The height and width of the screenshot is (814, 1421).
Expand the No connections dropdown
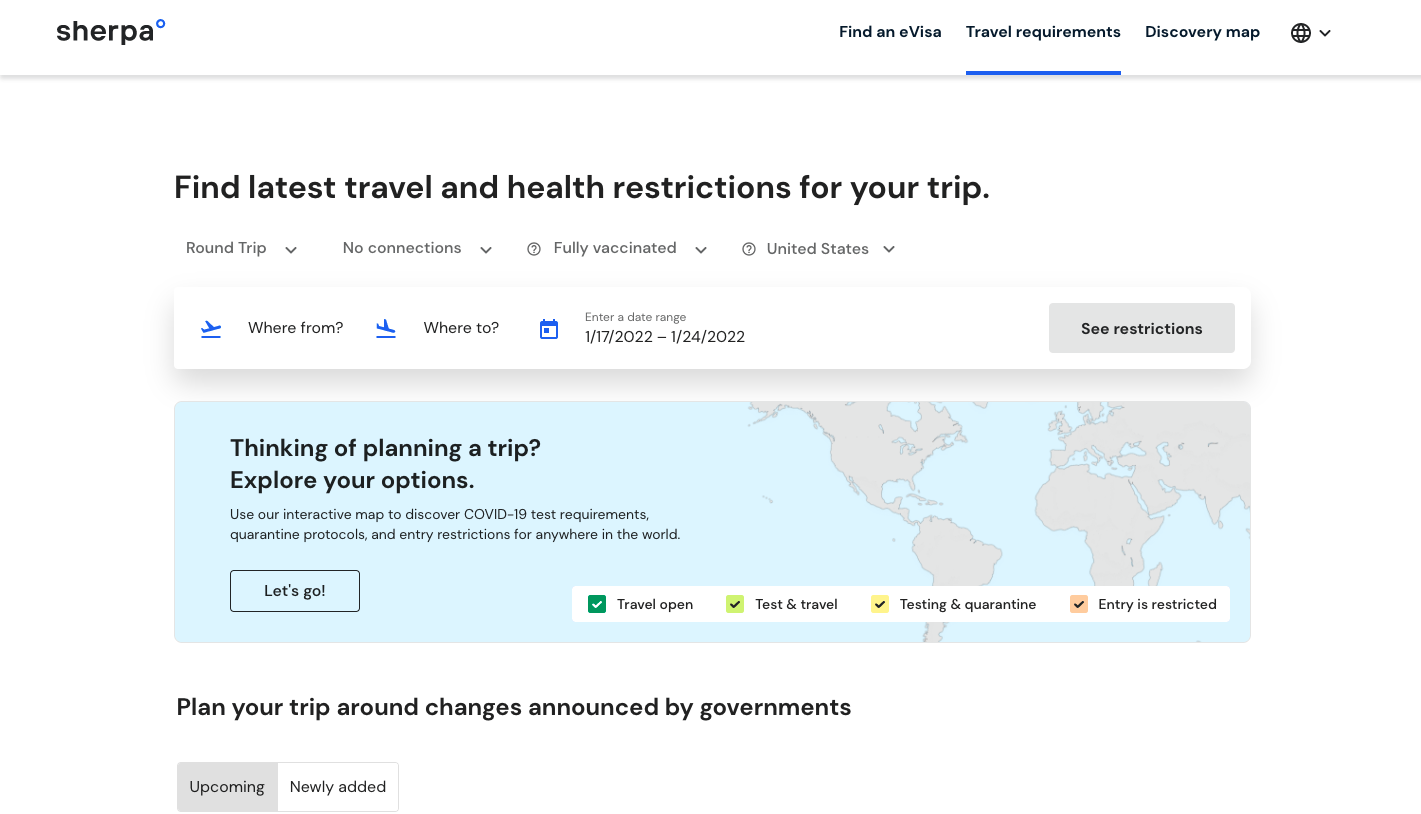pos(417,249)
